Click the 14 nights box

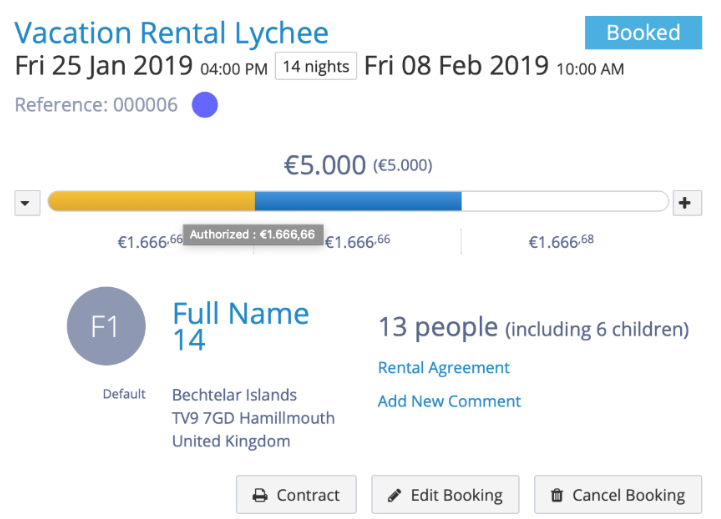[x=316, y=67]
